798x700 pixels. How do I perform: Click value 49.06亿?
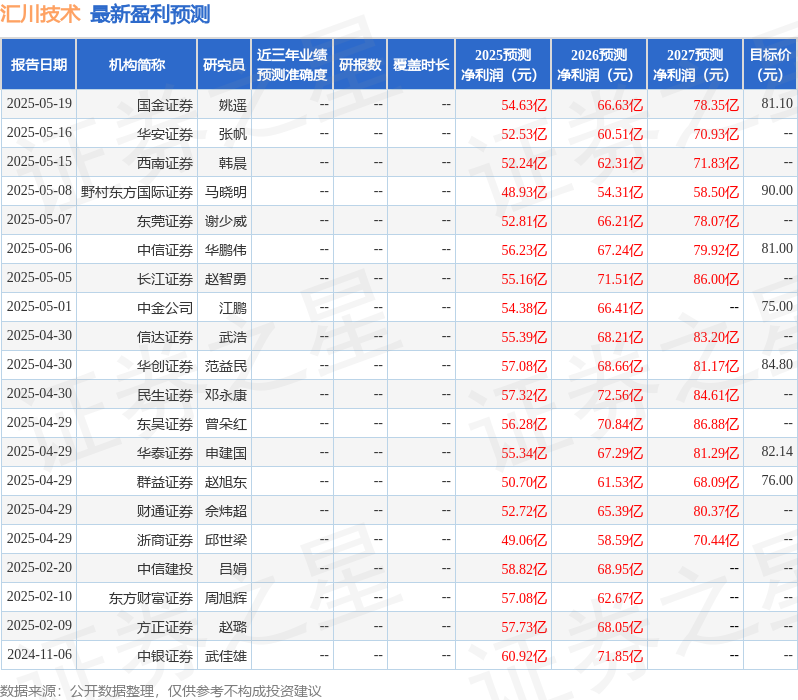pyautogui.click(x=524, y=541)
